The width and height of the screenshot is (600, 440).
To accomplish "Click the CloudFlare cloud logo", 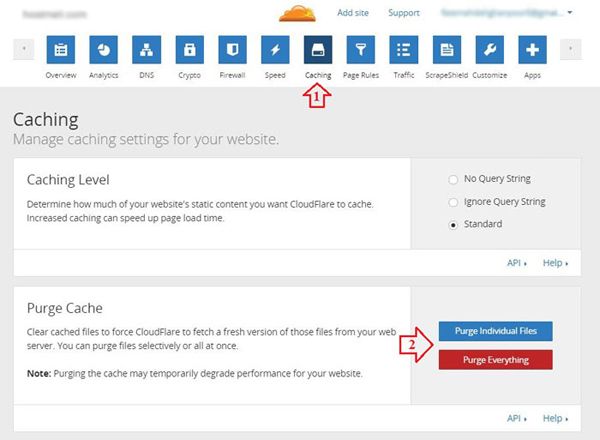I will (297, 14).
